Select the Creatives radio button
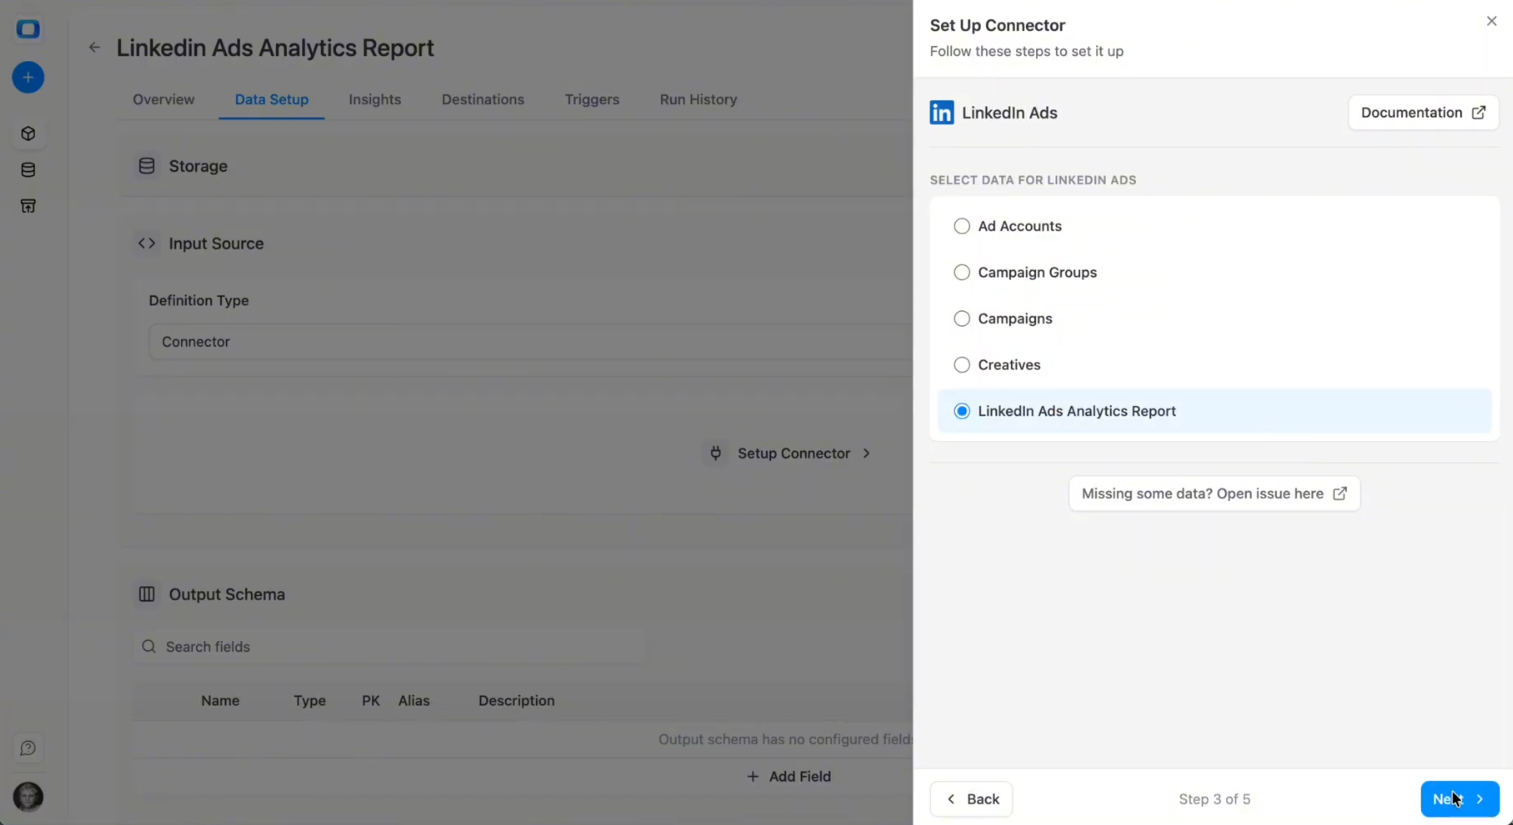The image size is (1513, 825). point(961,365)
